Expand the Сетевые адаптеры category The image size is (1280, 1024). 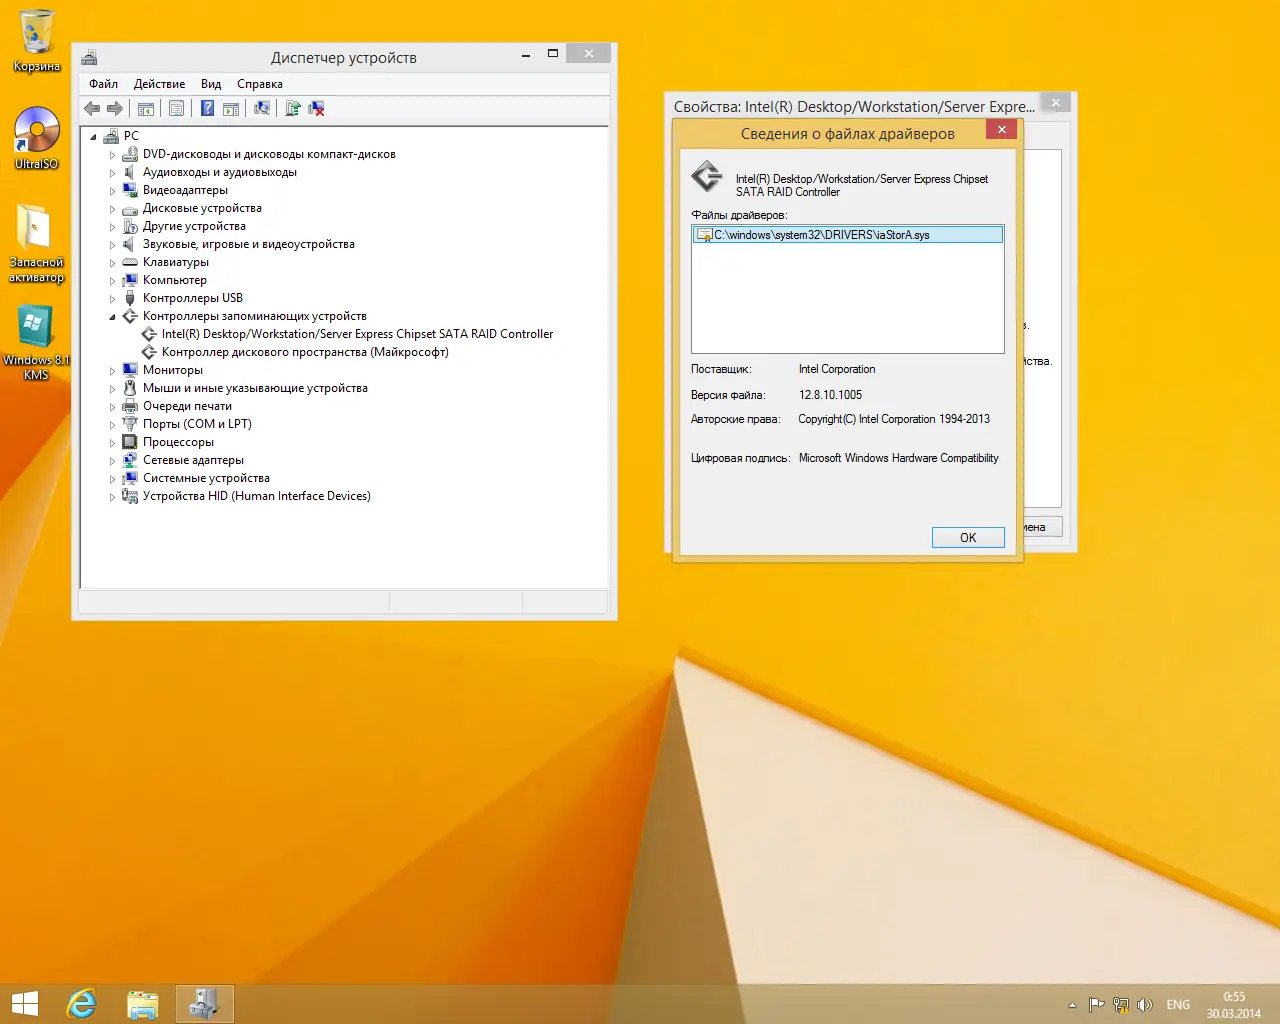click(x=112, y=461)
